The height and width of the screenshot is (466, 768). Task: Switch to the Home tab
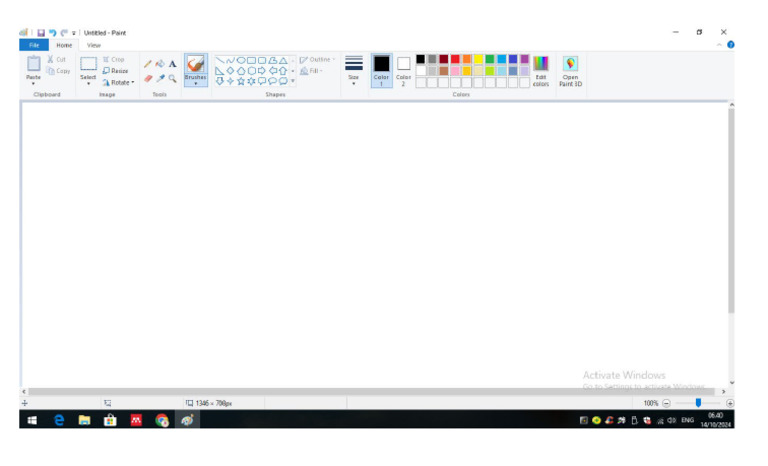coord(64,45)
